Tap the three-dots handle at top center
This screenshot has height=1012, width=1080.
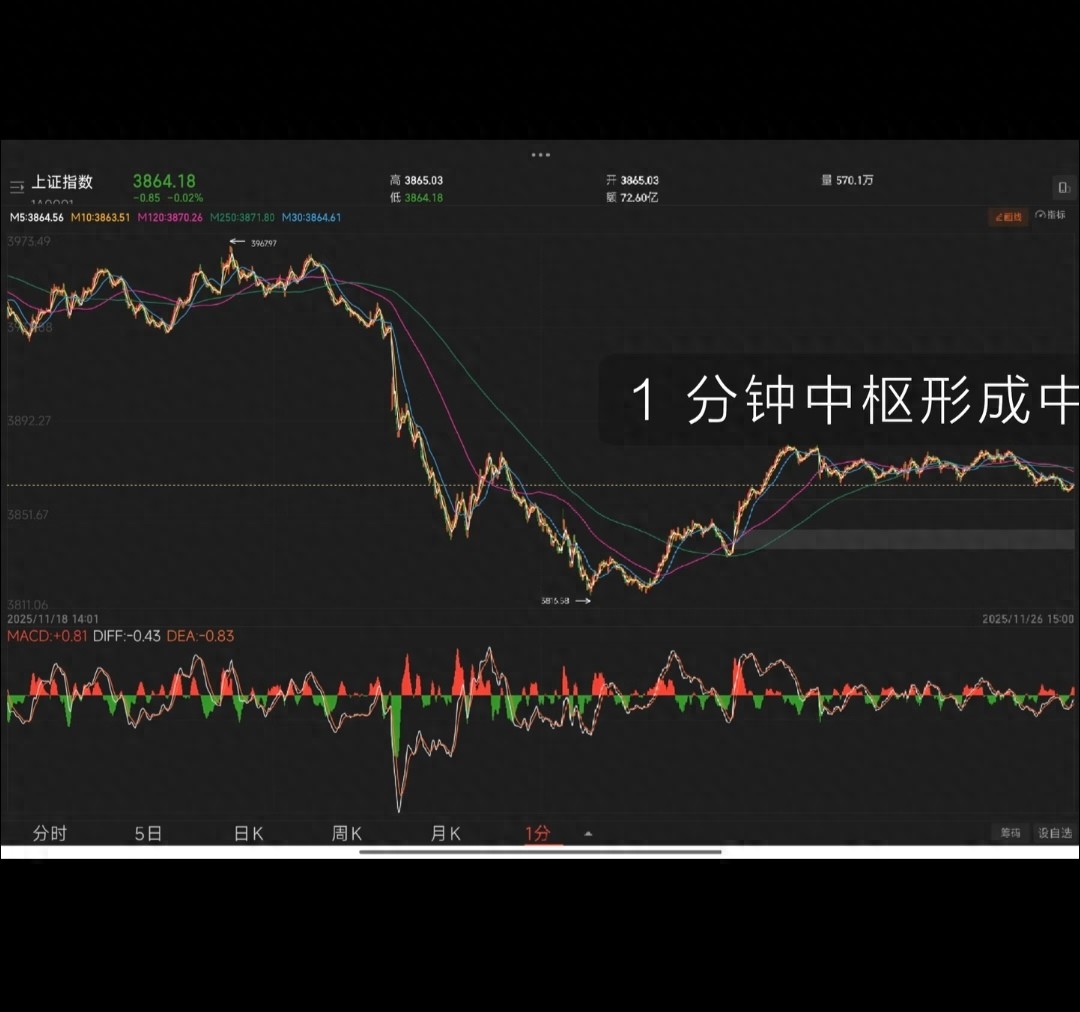tap(540, 154)
